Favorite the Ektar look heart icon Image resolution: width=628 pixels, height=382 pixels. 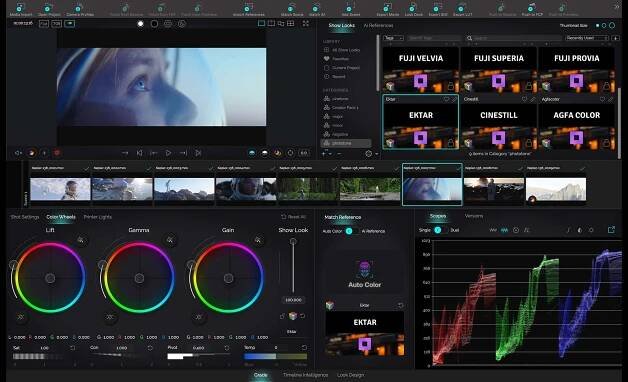coord(446,99)
